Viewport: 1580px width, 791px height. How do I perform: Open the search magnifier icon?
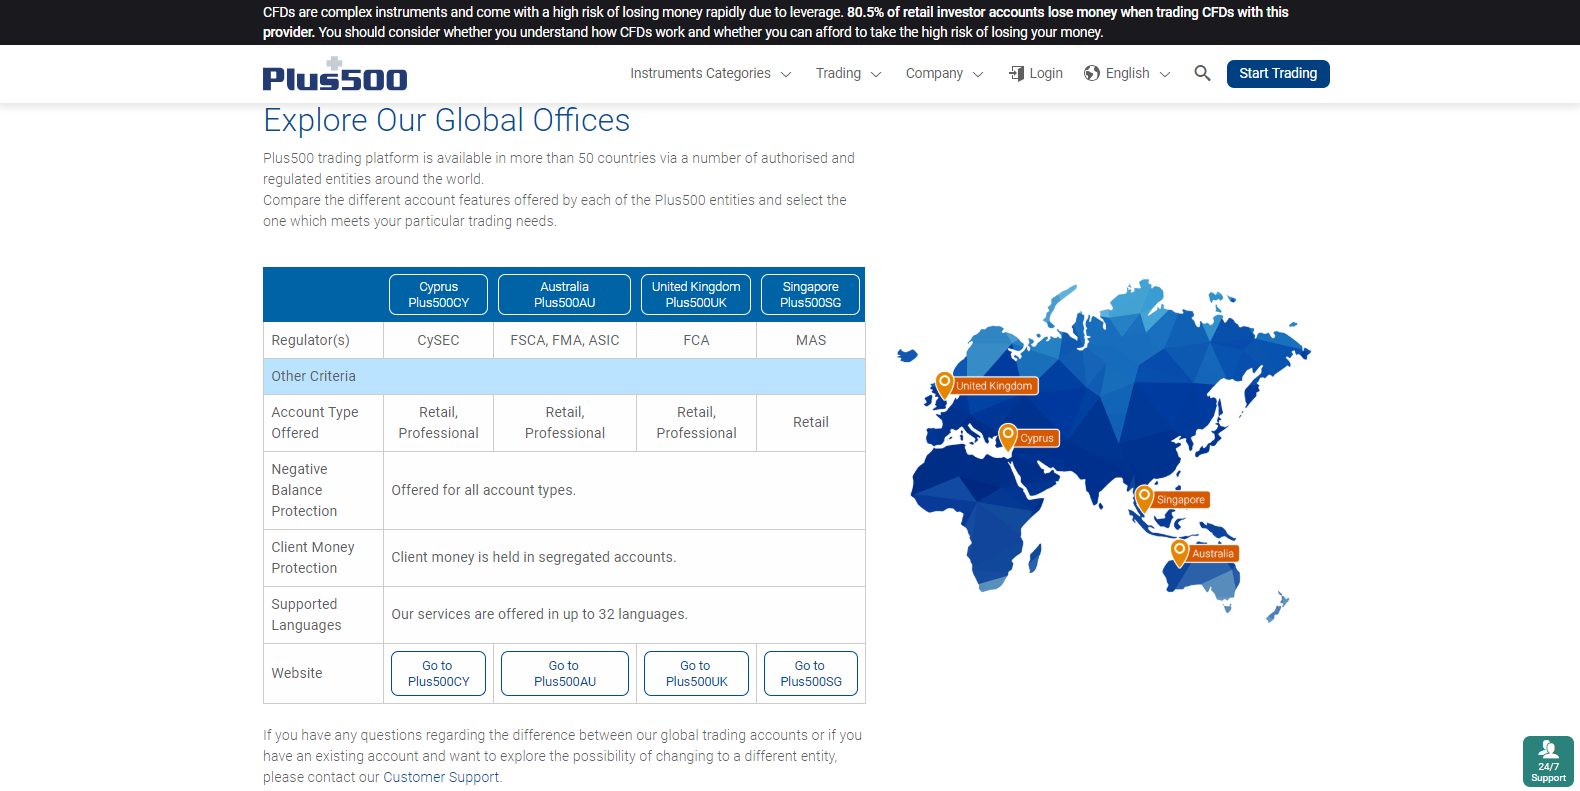click(1202, 73)
